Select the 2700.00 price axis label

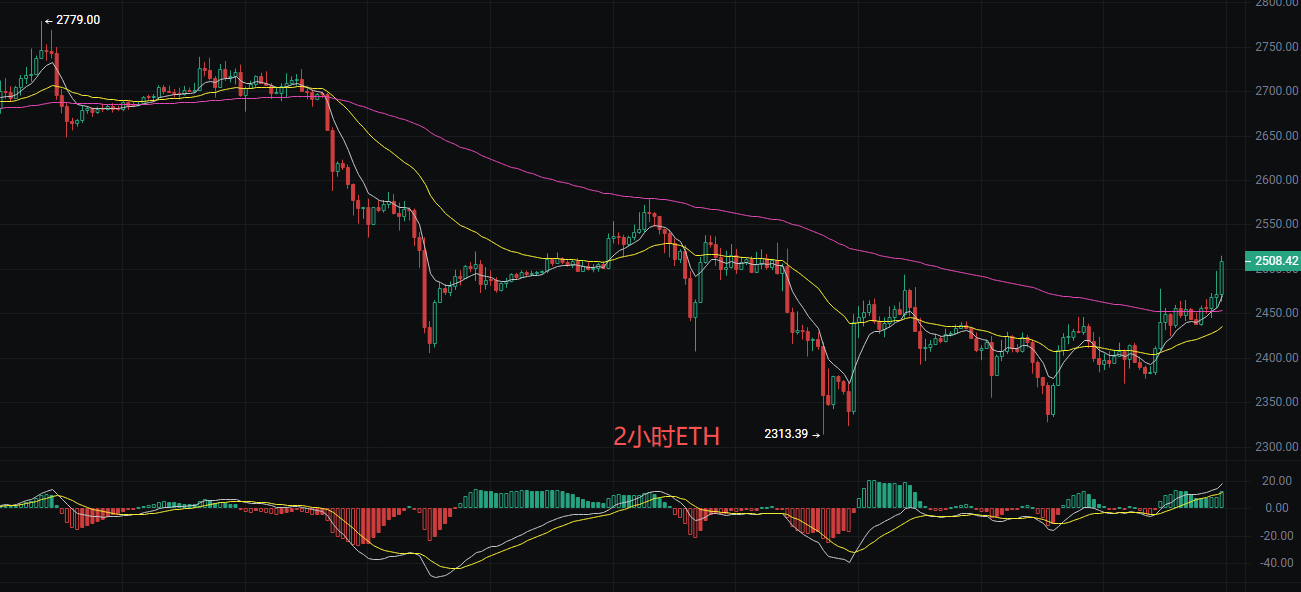pos(1276,91)
